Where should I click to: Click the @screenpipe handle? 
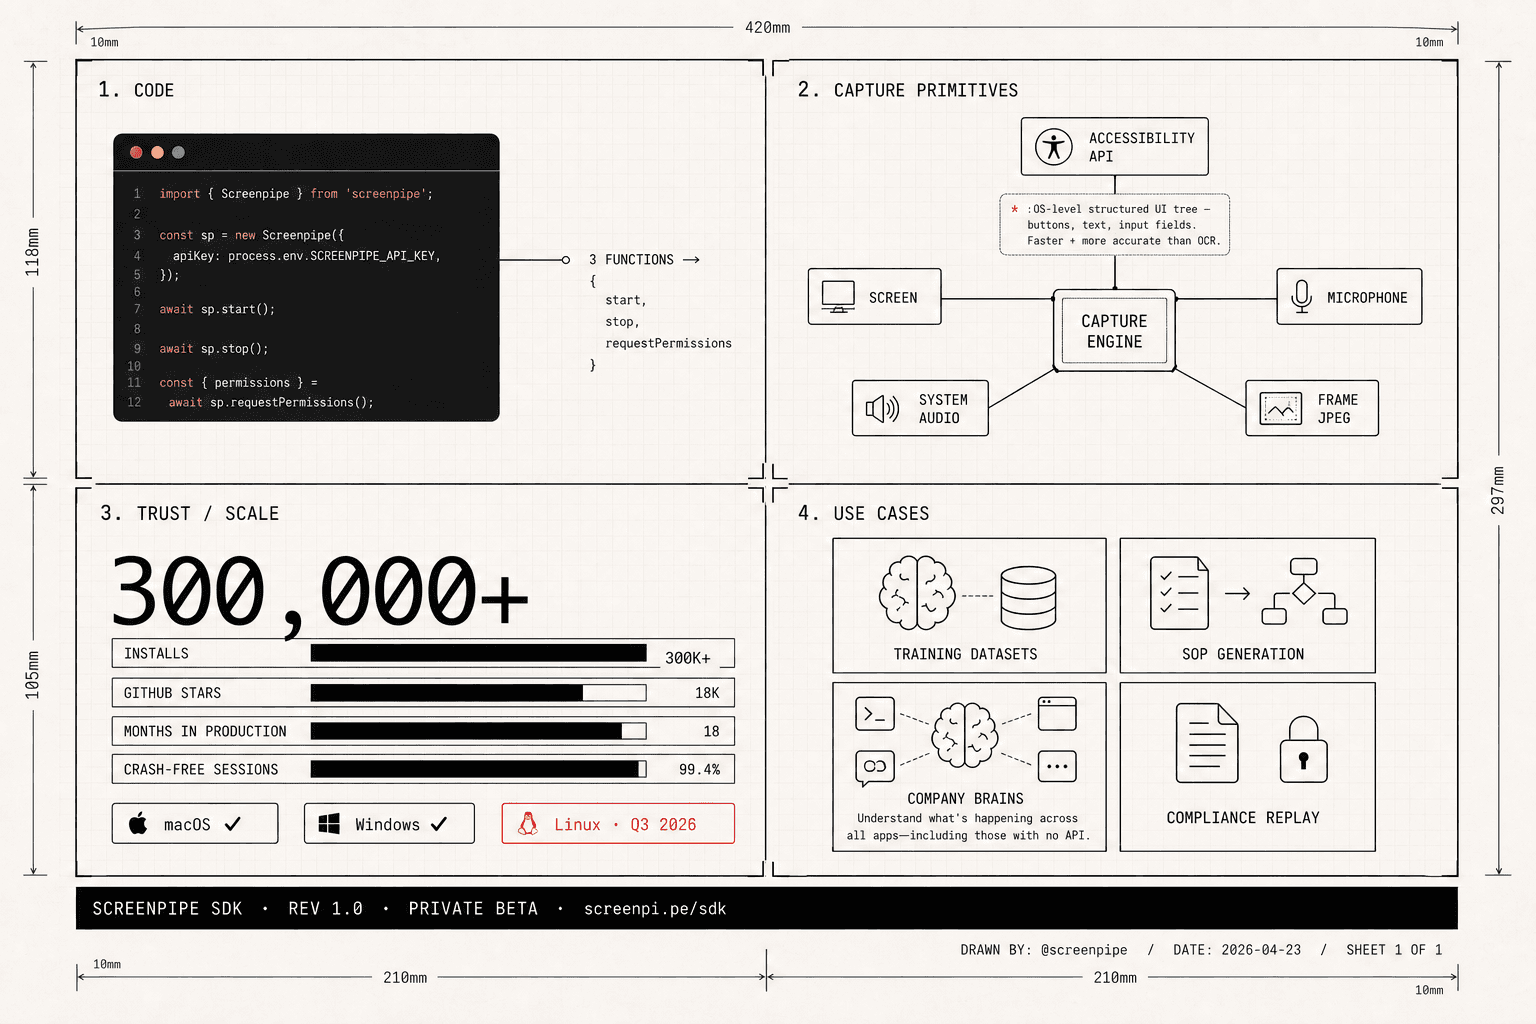[1084, 950]
